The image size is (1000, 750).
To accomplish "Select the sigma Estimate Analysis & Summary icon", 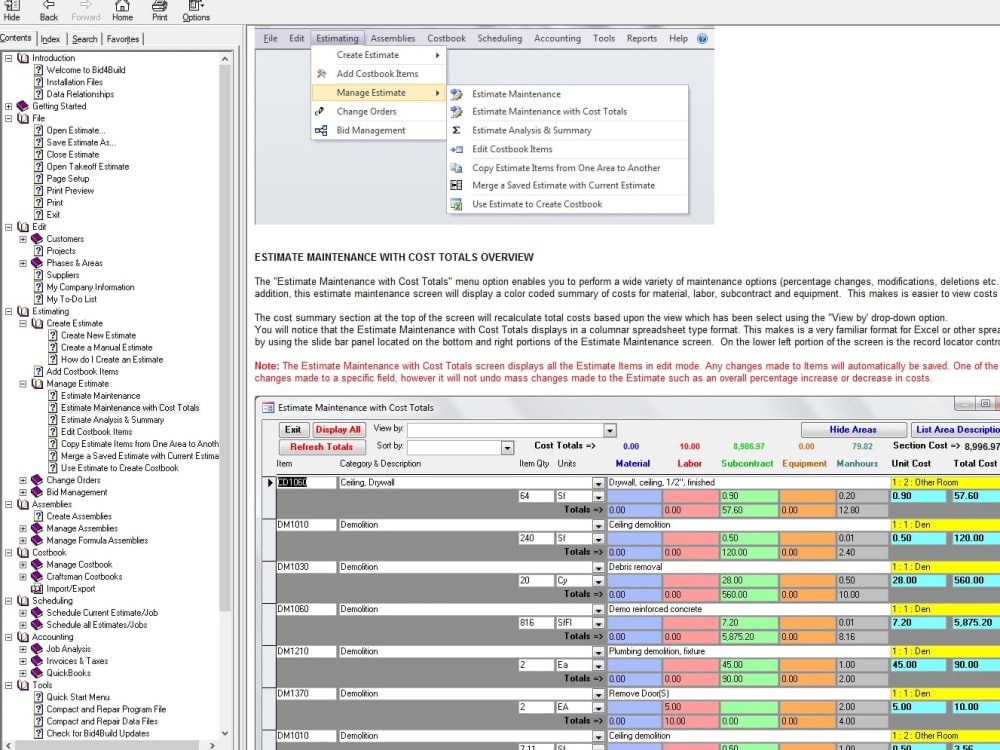I will click(x=456, y=130).
